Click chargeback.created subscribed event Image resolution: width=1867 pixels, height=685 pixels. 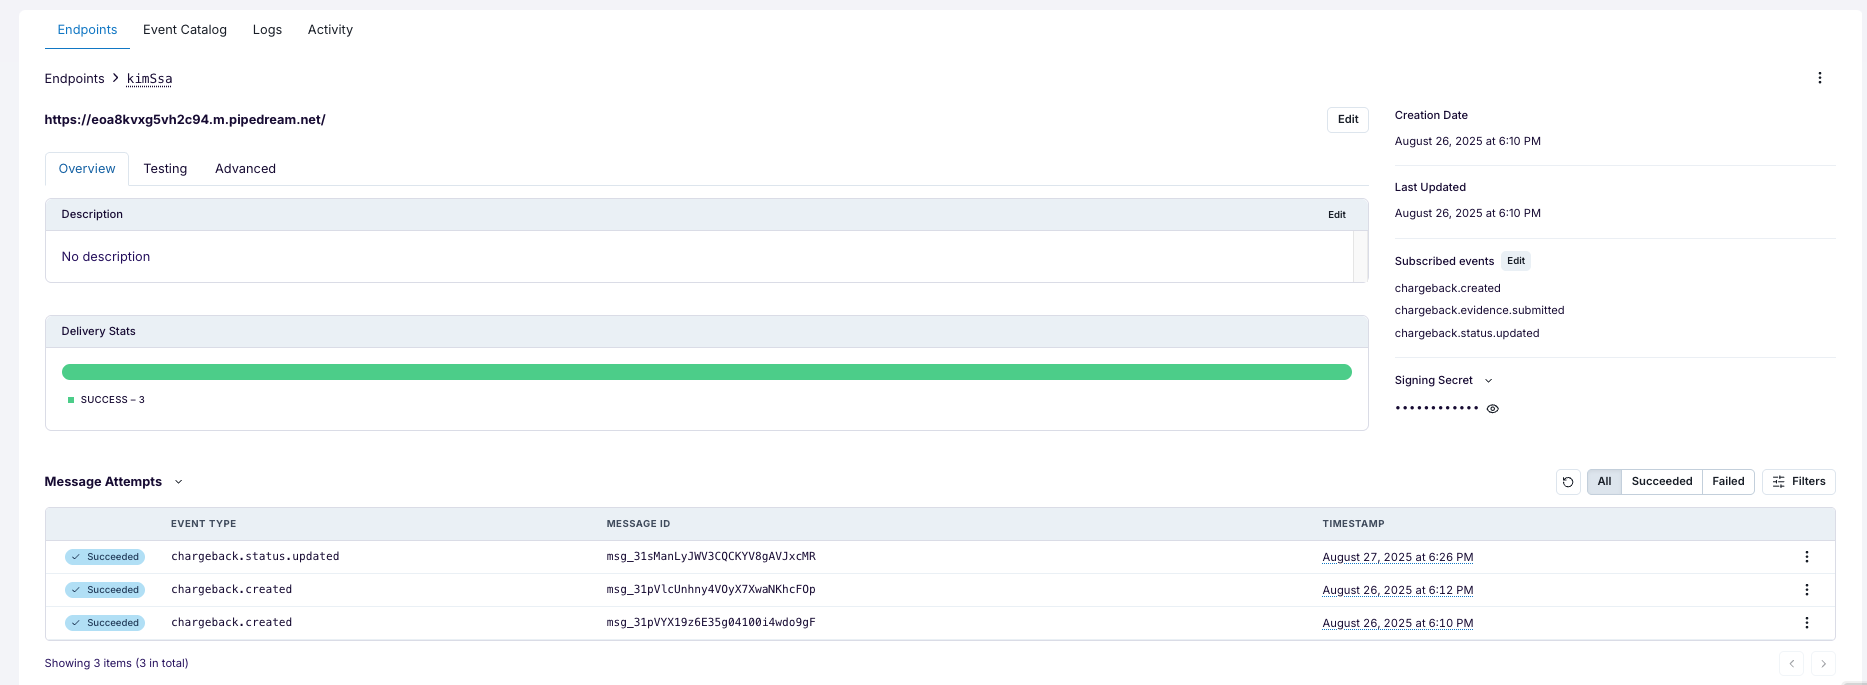coord(1447,289)
